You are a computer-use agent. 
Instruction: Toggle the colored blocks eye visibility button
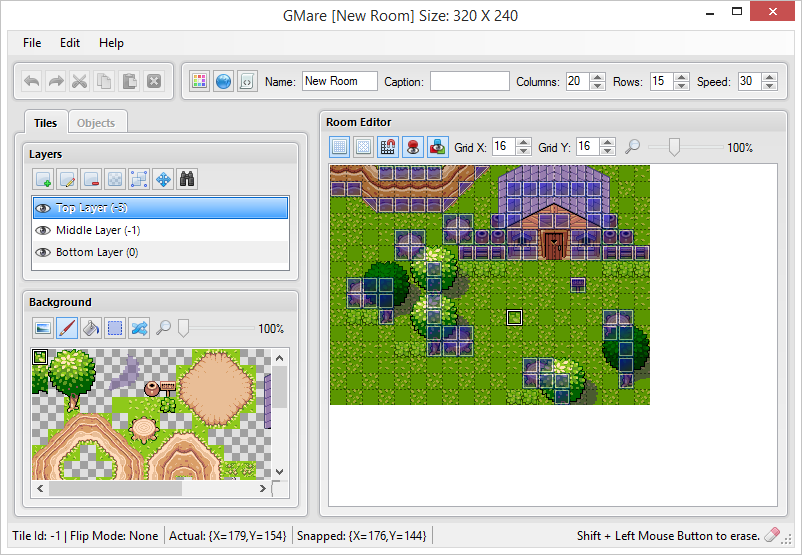click(438, 147)
